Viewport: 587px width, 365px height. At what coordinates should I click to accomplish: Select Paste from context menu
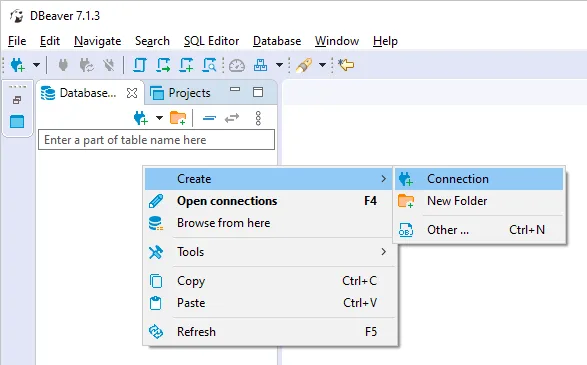pyautogui.click(x=269, y=303)
